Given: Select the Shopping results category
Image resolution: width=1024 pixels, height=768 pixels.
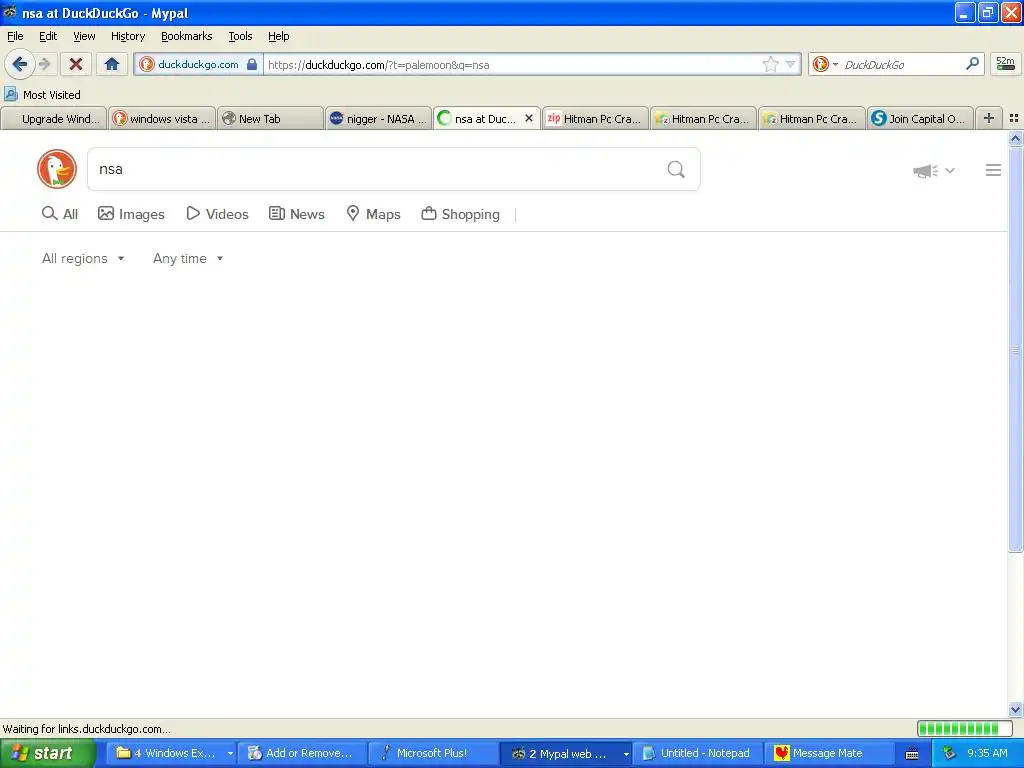Looking at the screenshot, I should (x=460, y=214).
